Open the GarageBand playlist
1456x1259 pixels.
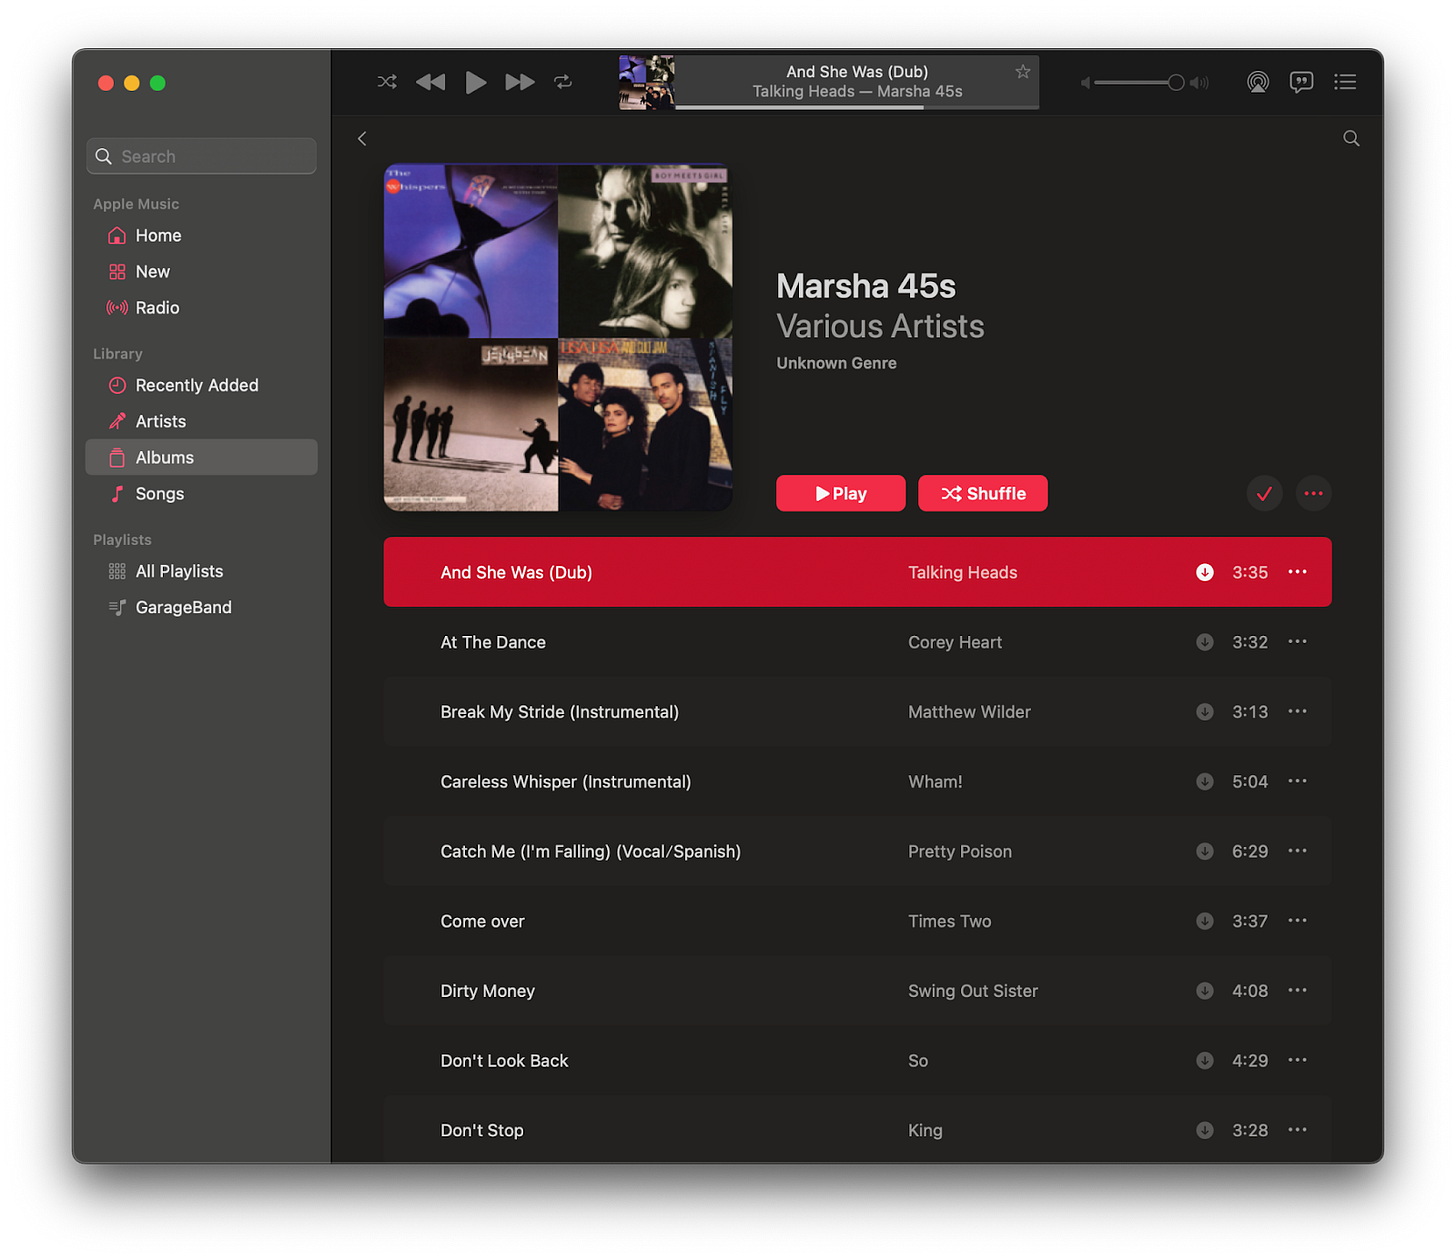pos(201,607)
